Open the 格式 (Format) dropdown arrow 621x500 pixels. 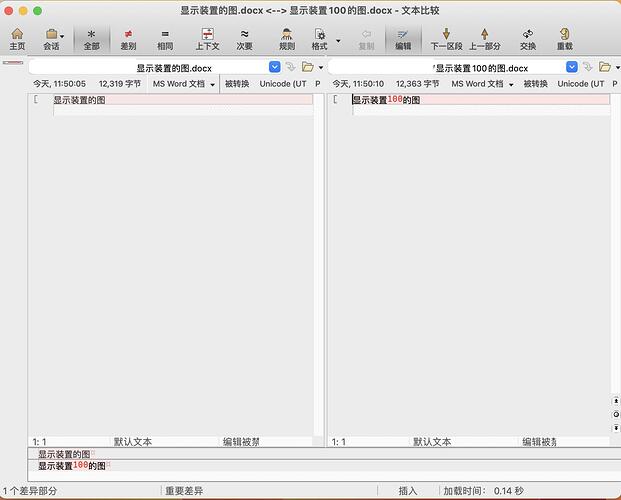point(338,41)
